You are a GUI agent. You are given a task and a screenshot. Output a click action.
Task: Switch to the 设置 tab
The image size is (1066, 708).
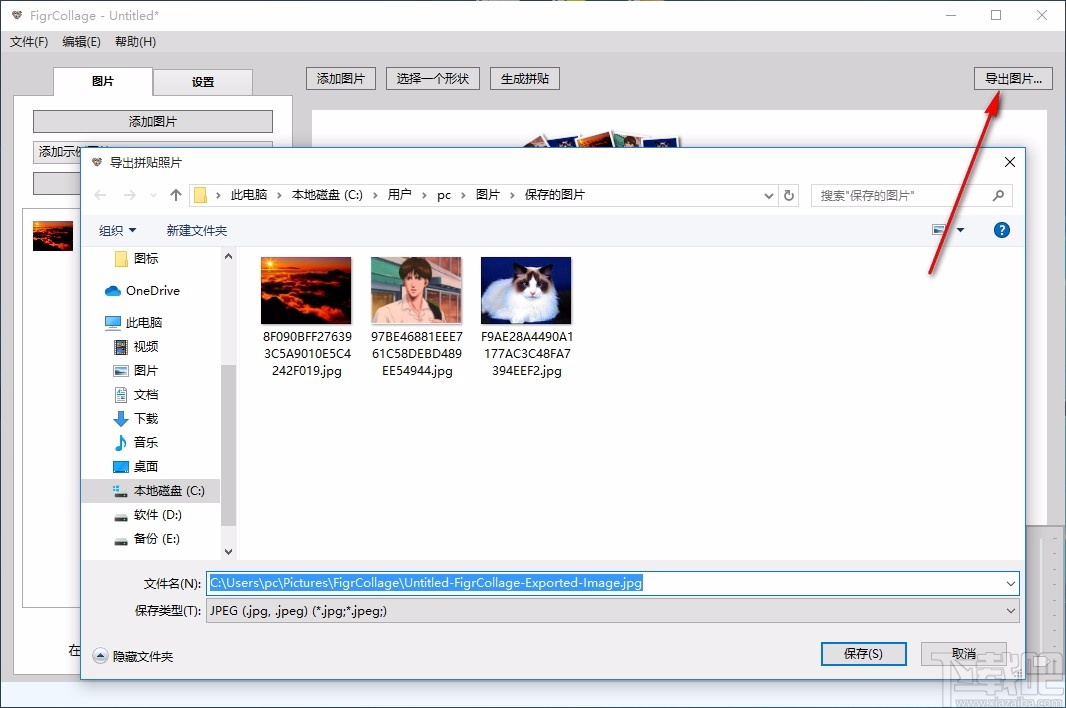(x=202, y=82)
